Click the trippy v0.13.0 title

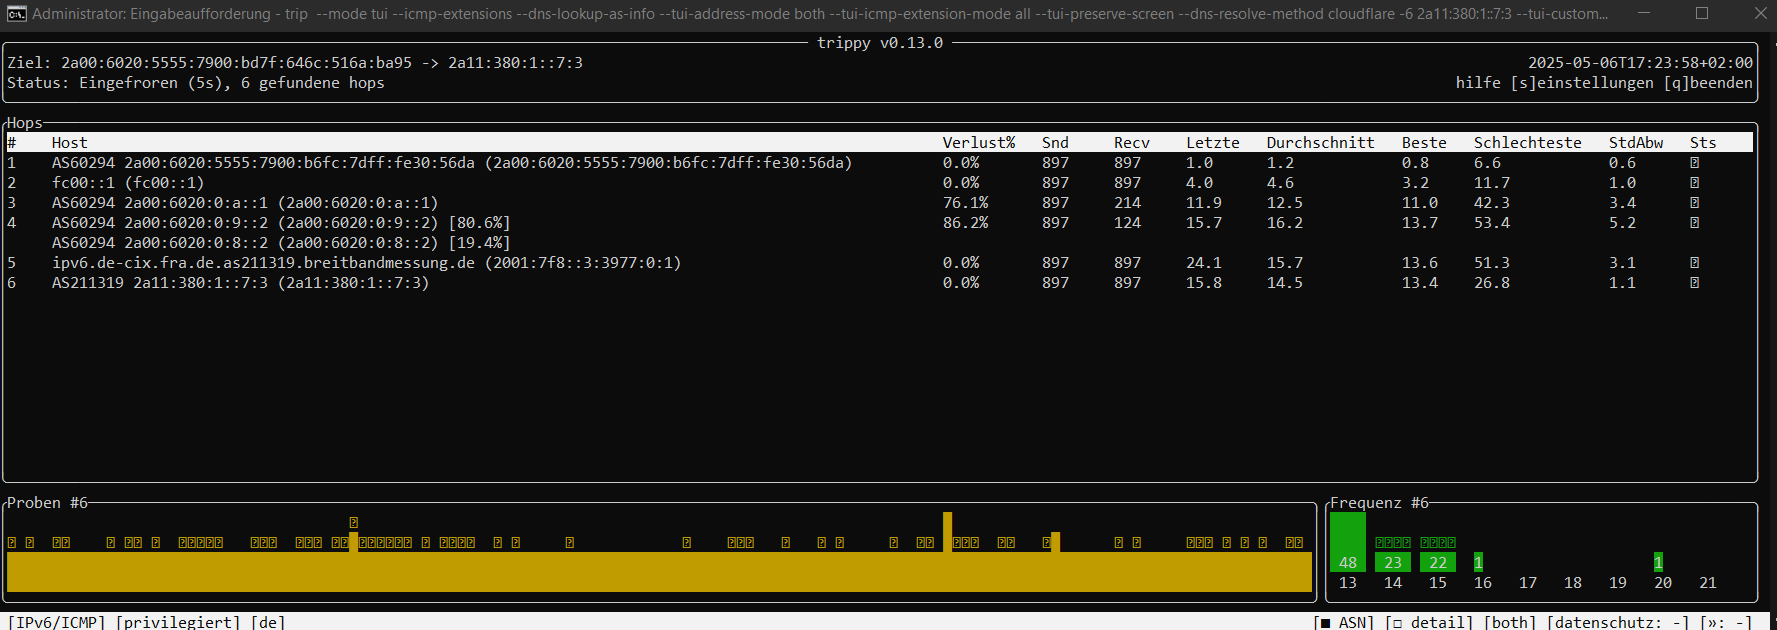pos(880,43)
